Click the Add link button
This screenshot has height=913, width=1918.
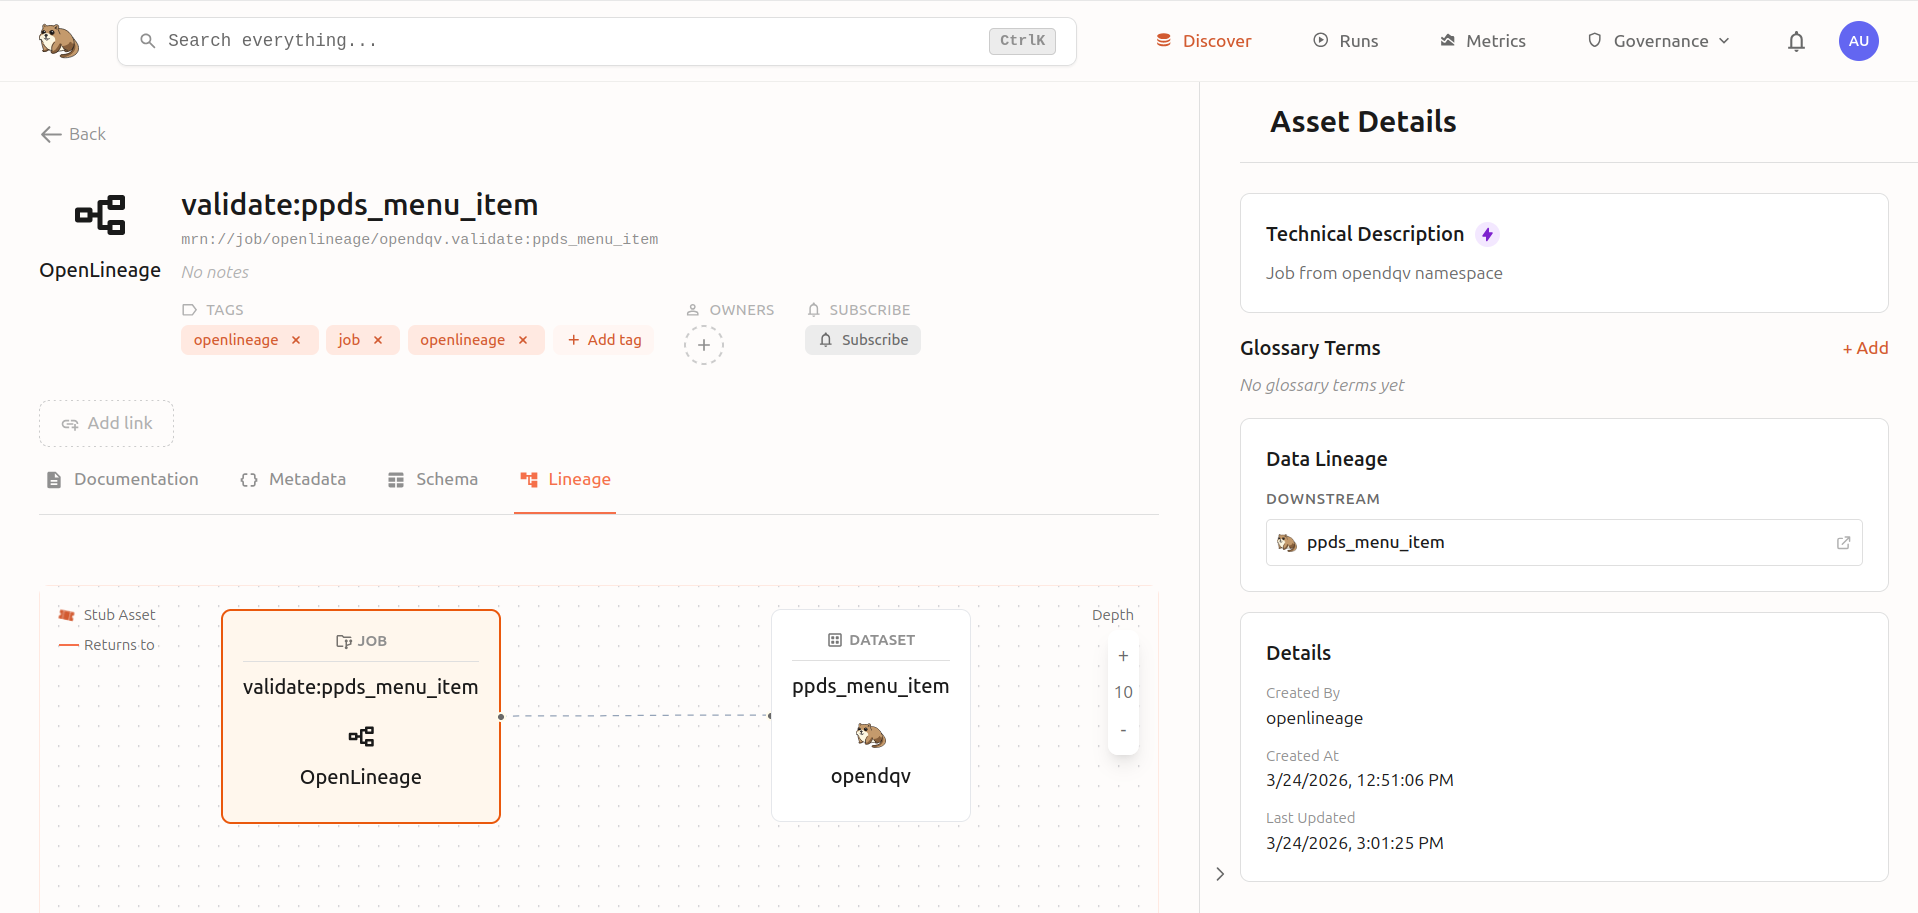(107, 424)
